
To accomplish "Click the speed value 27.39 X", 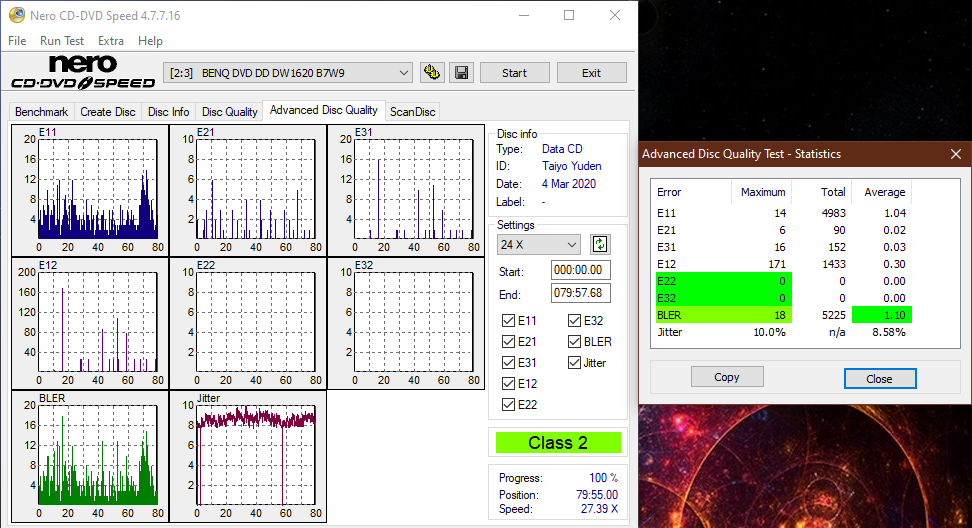I will 599,509.
